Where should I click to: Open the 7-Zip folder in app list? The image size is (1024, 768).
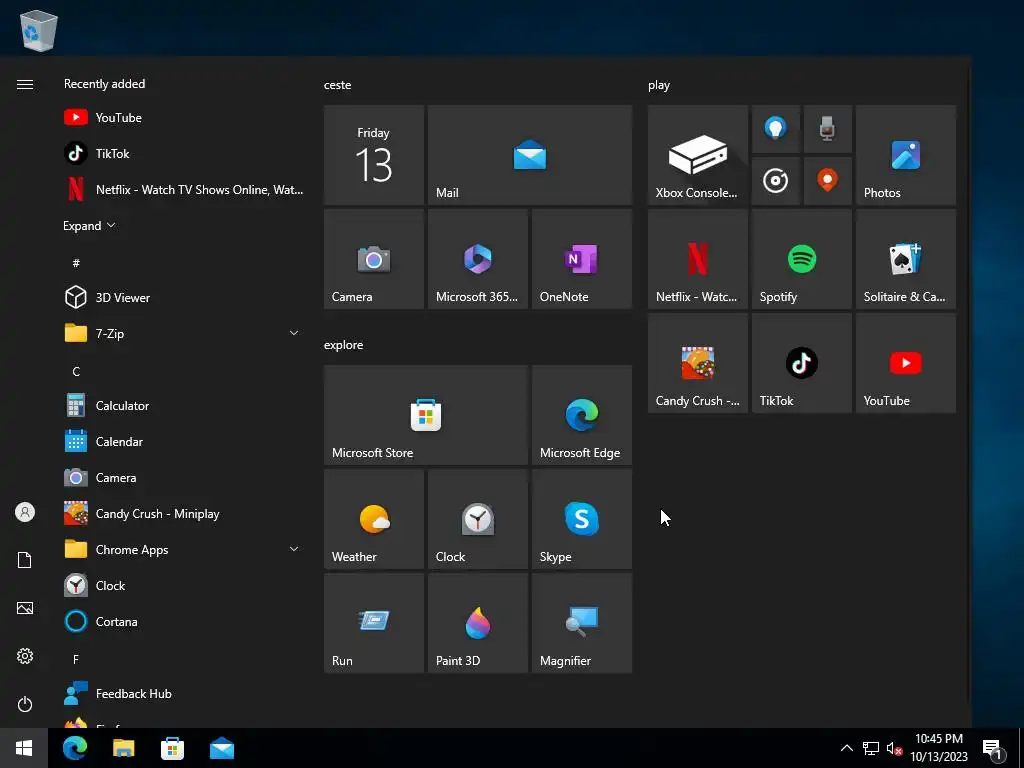(x=183, y=333)
